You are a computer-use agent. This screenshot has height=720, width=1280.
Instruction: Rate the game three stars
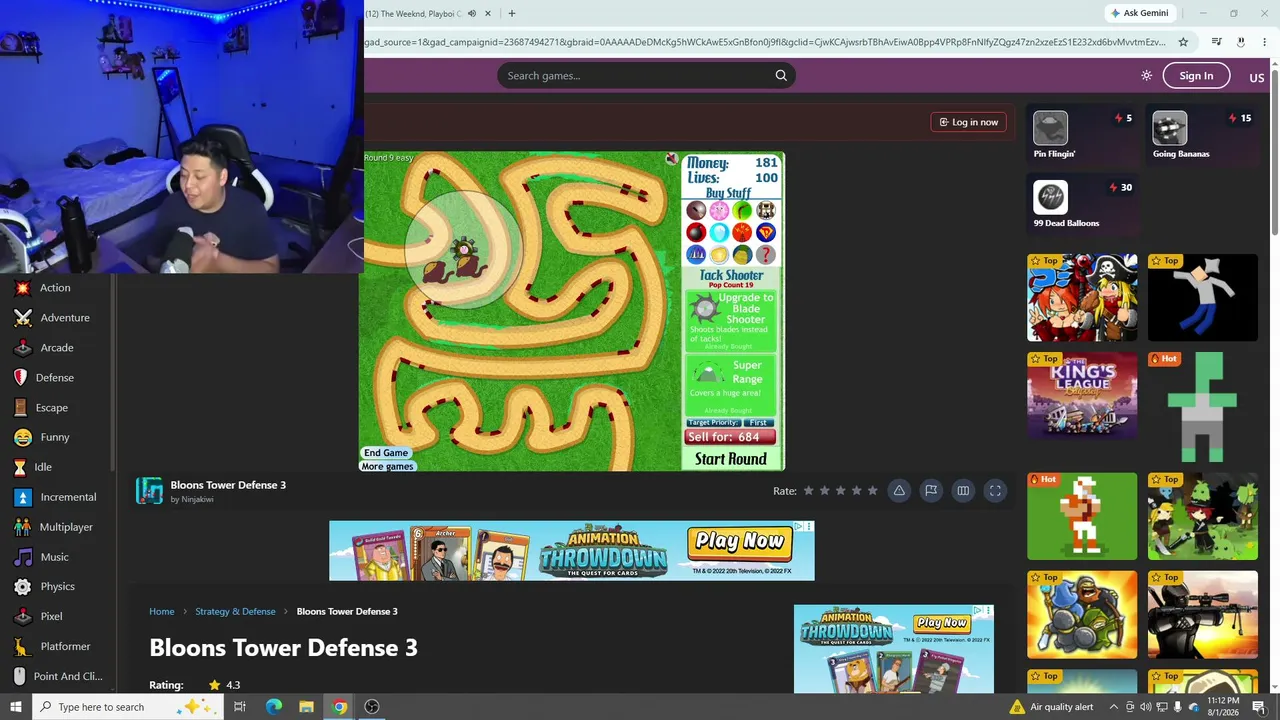[840, 490]
